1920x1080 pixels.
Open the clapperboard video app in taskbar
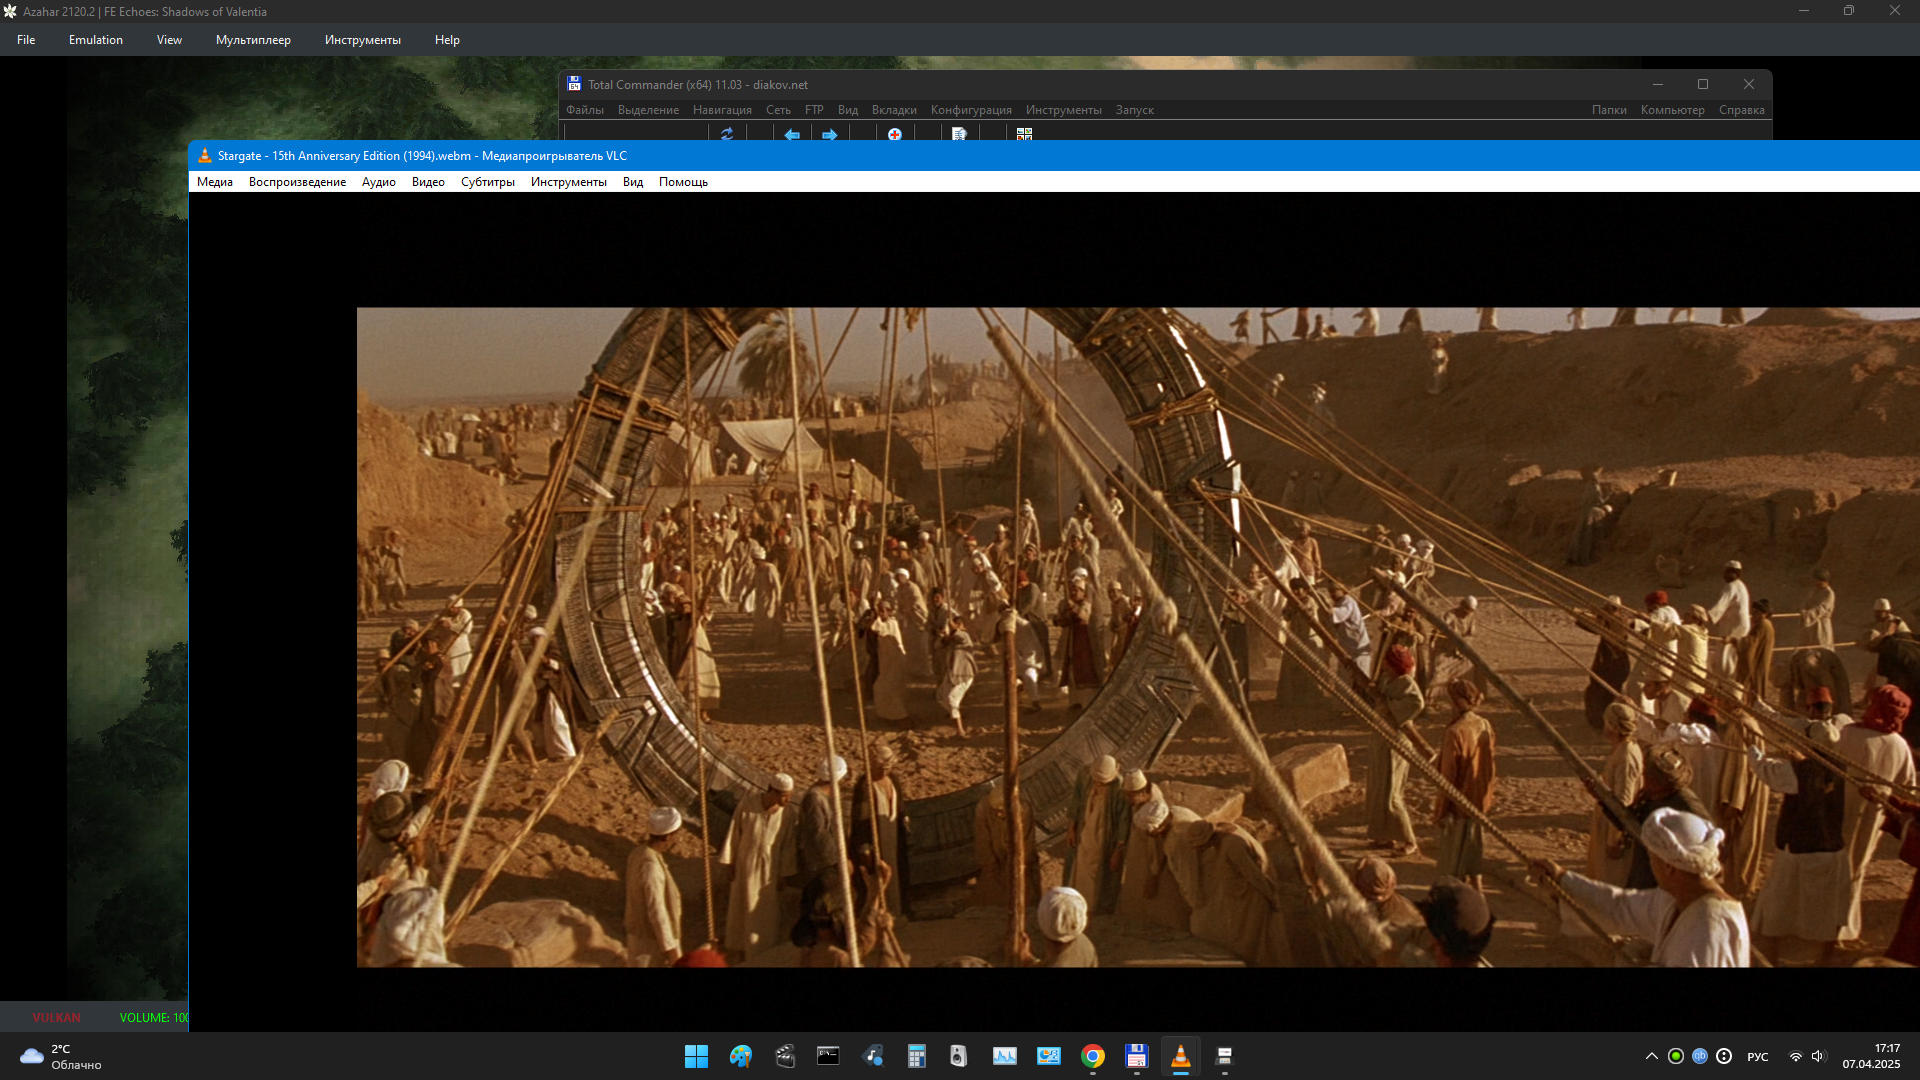(784, 1056)
